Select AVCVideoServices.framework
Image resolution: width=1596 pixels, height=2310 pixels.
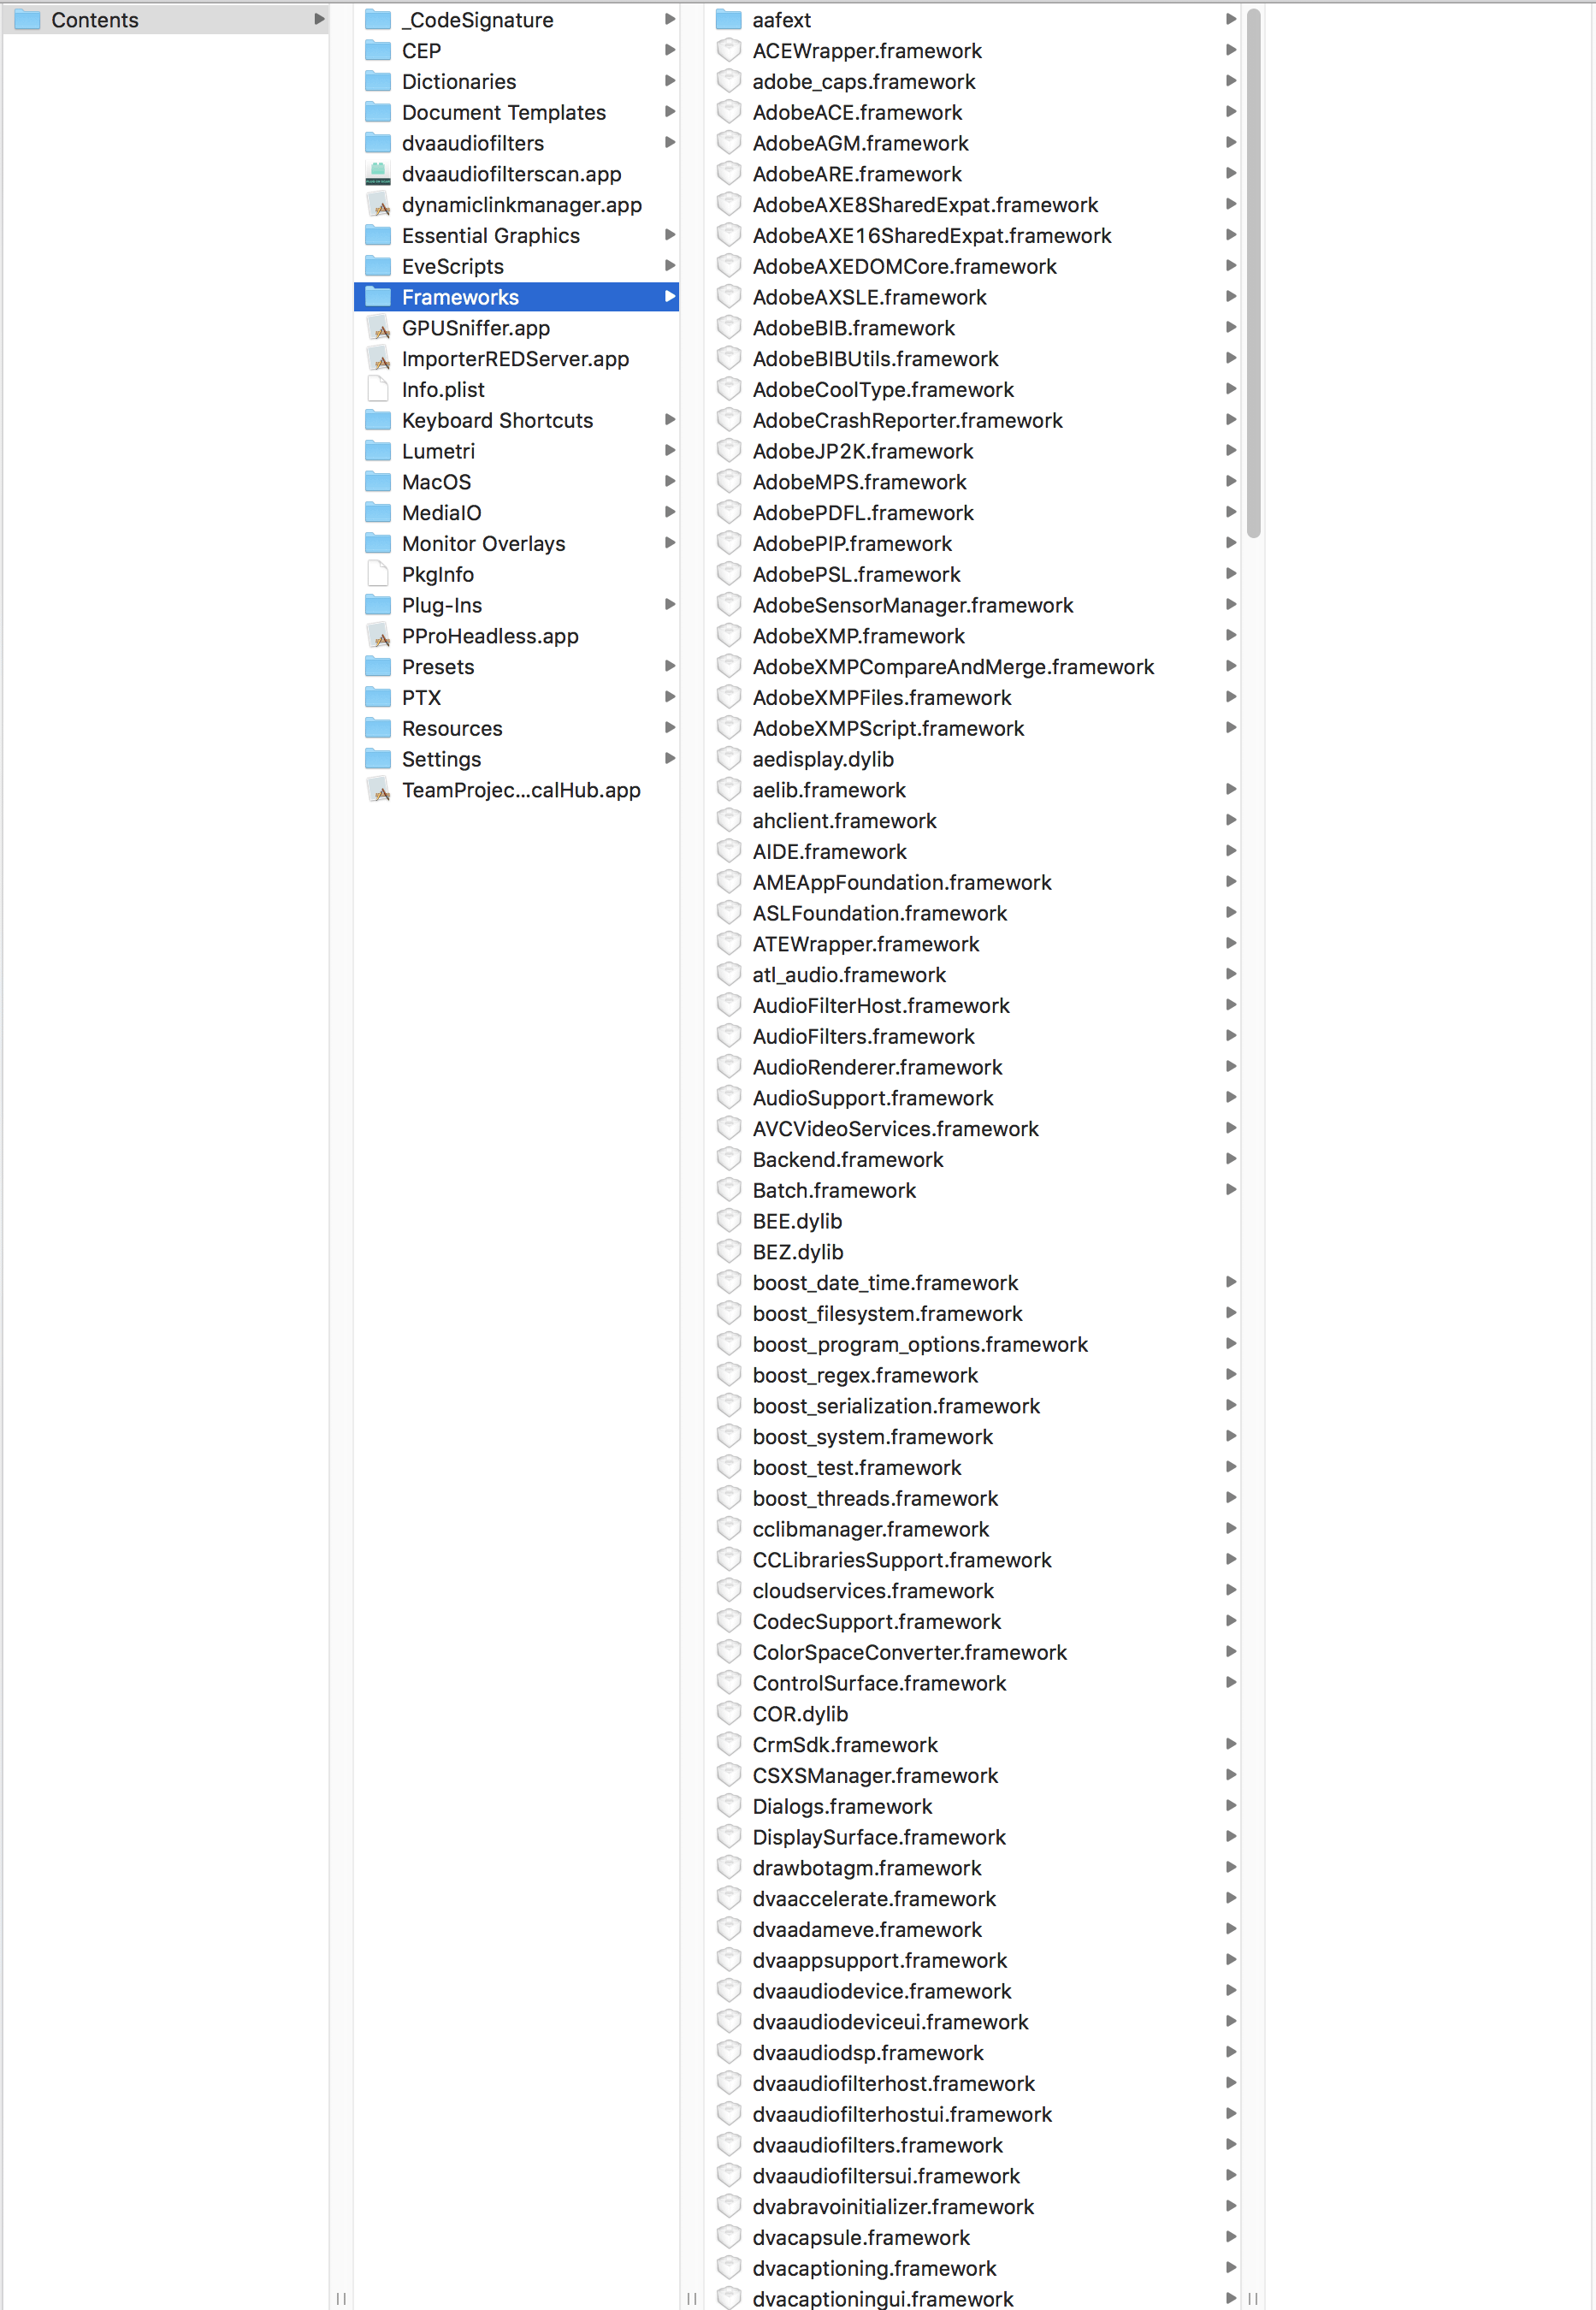click(x=972, y=1128)
